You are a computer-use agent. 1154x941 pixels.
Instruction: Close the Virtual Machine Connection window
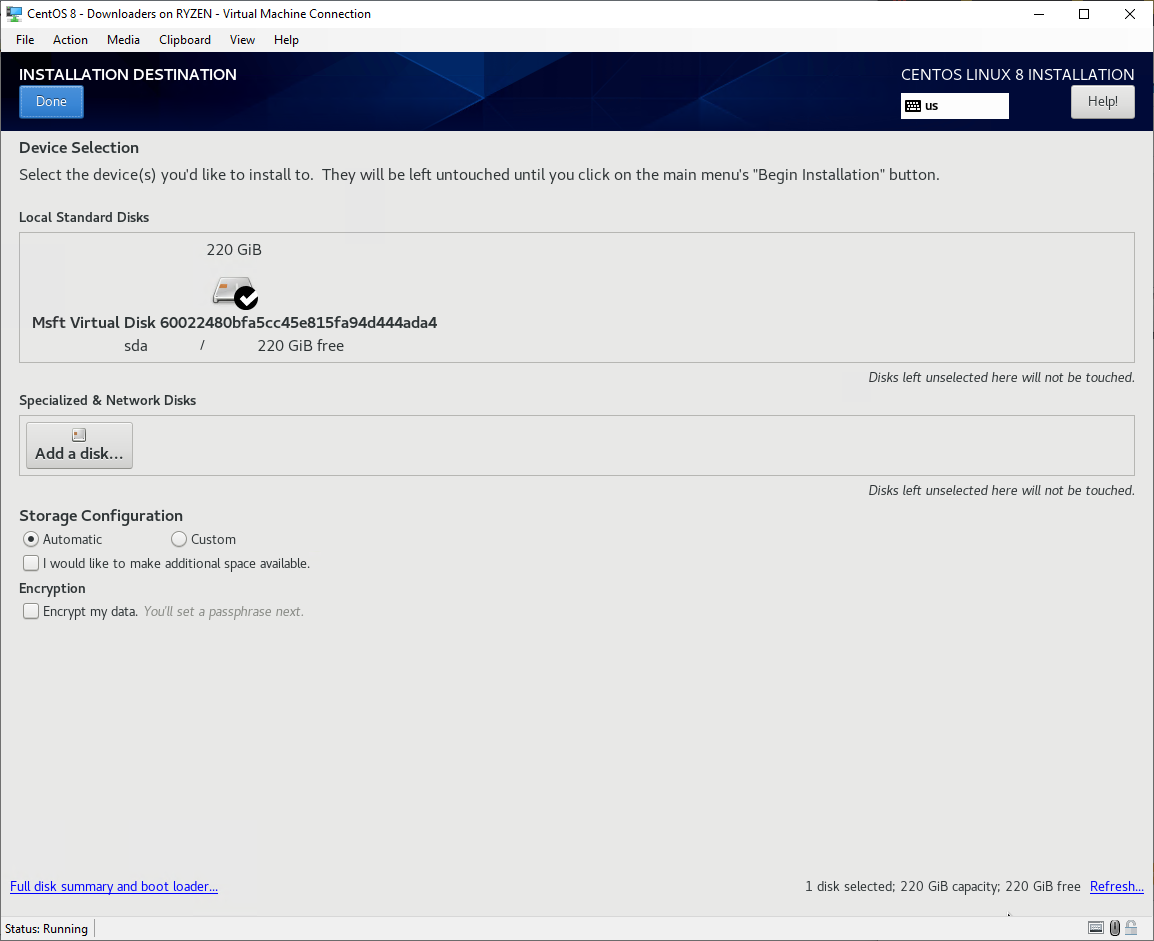pyautogui.click(x=1130, y=14)
